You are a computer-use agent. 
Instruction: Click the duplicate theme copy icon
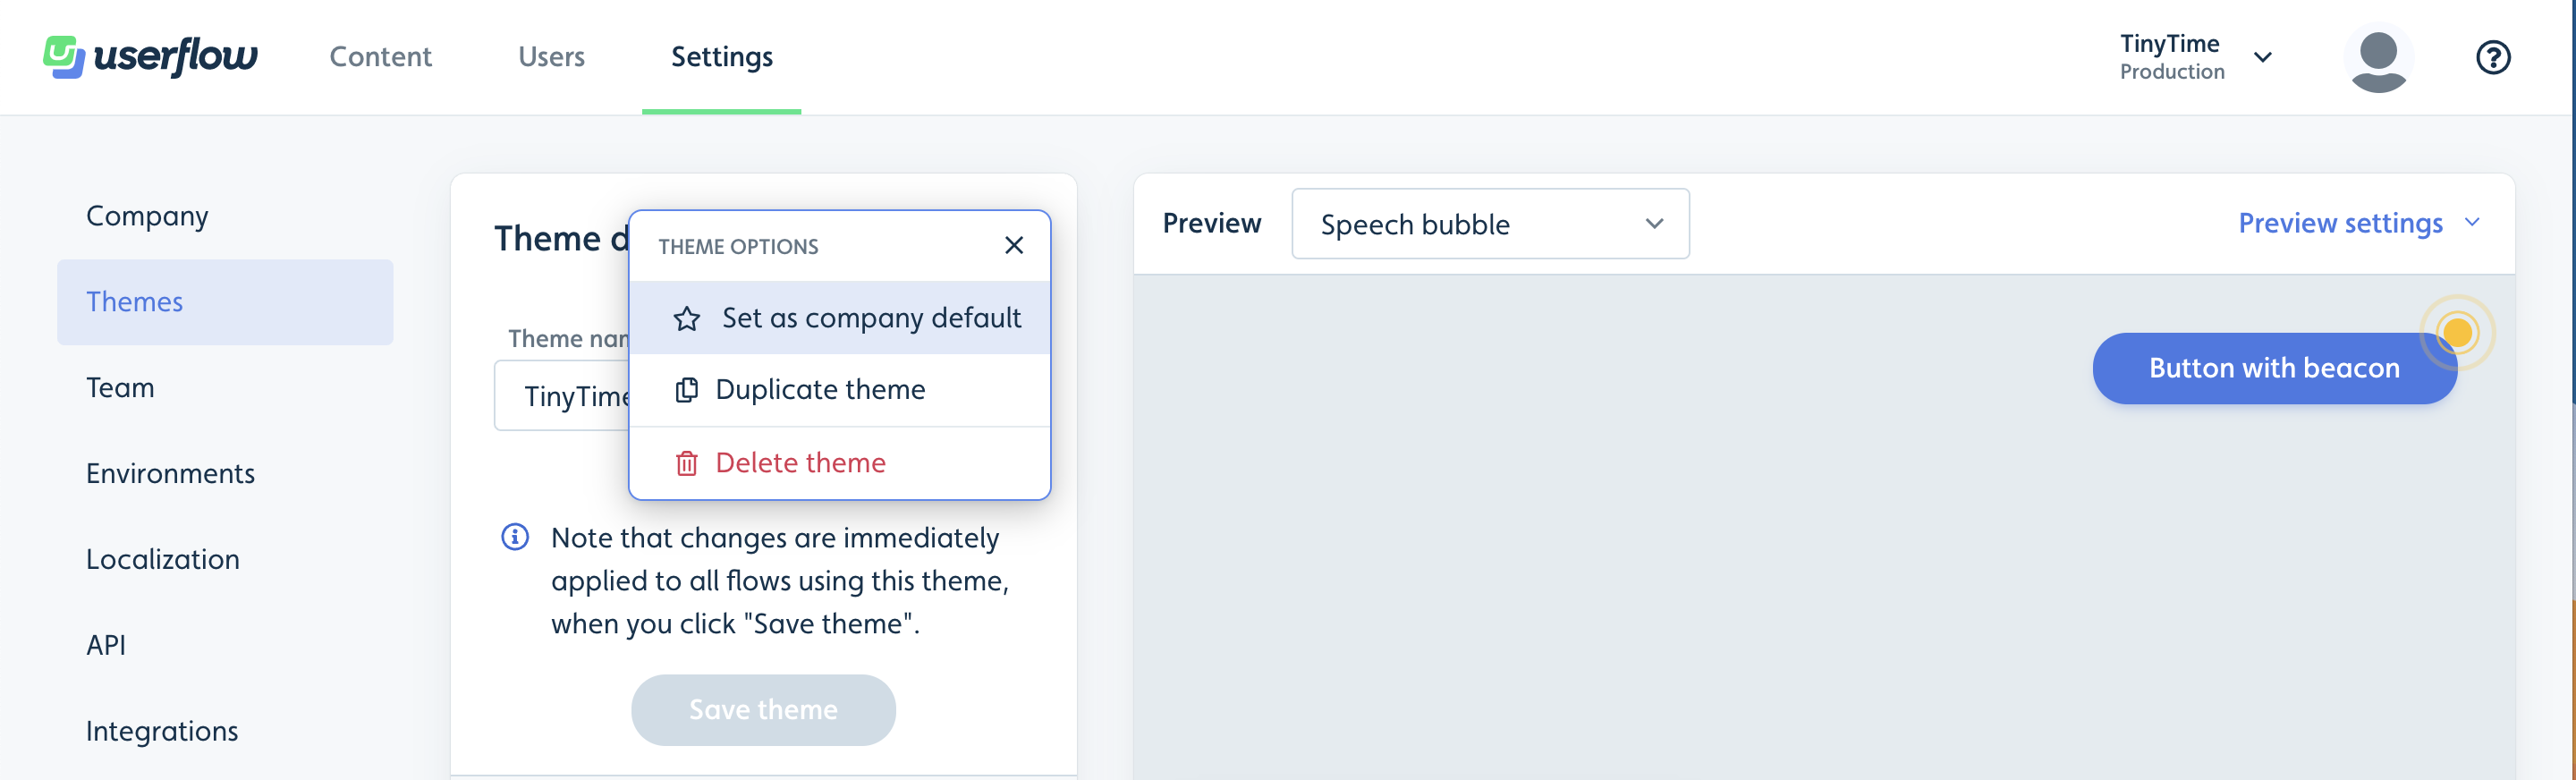686,390
